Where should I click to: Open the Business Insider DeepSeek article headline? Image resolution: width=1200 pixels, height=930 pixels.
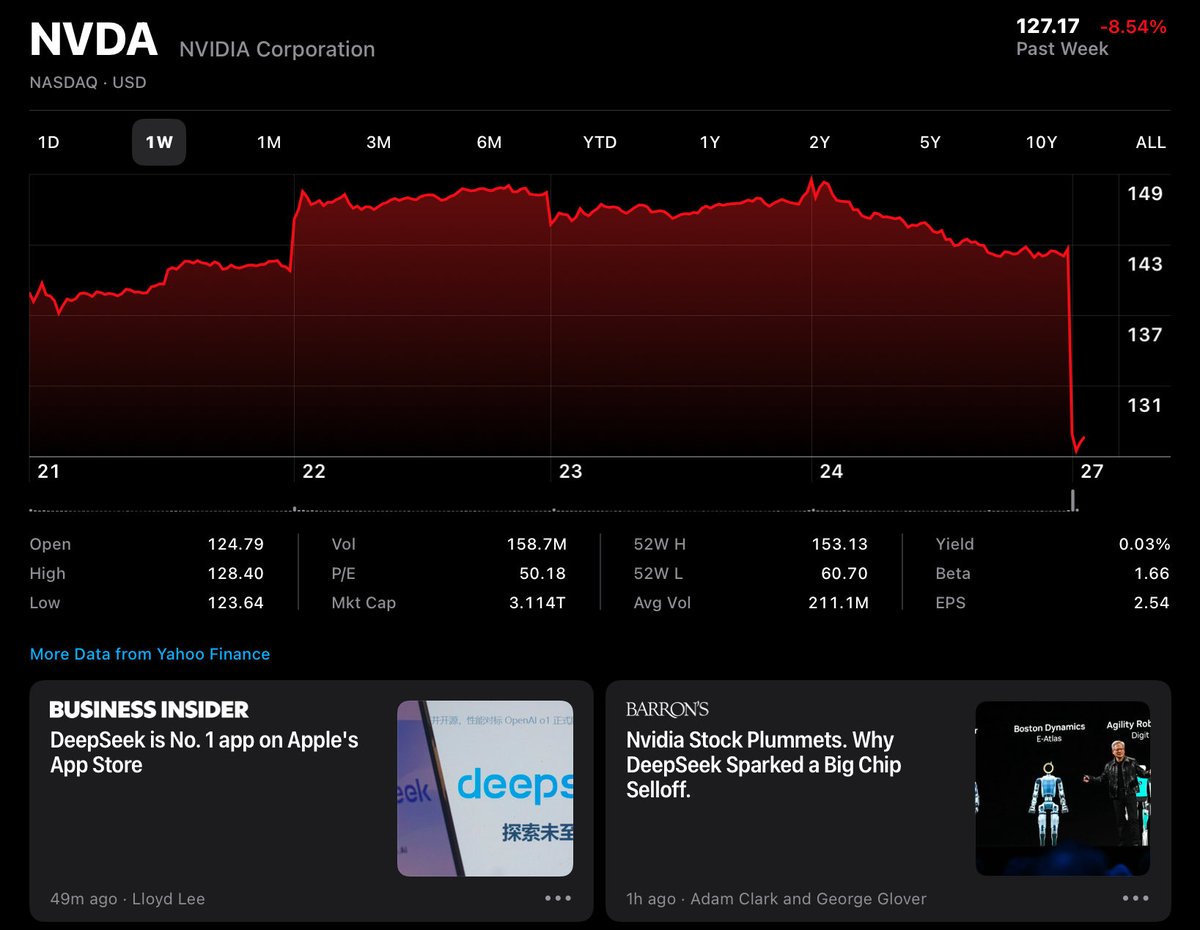point(204,753)
